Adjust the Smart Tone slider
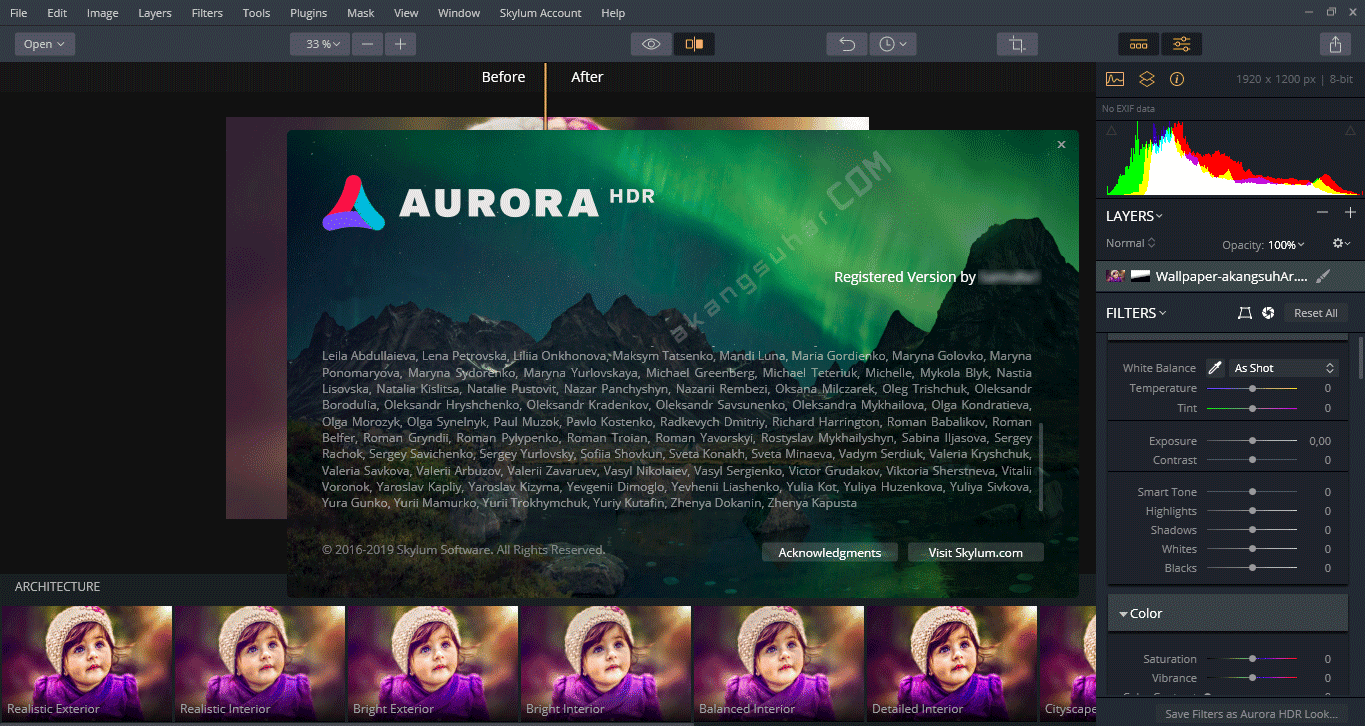This screenshot has height=726, width=1365. click(1252, 492)
